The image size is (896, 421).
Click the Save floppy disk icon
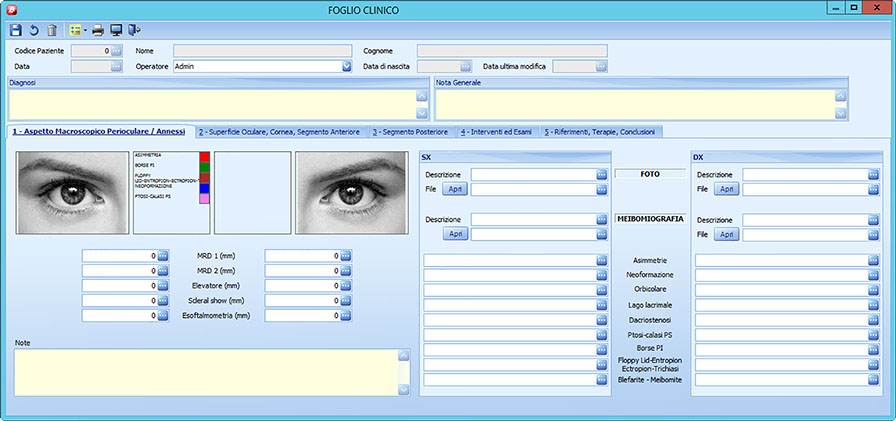(x=15, y=30)
